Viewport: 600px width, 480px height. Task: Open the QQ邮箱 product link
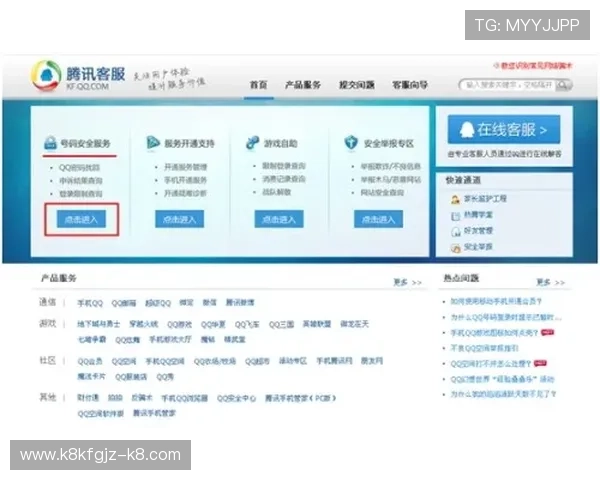click(x=124, y=303)
